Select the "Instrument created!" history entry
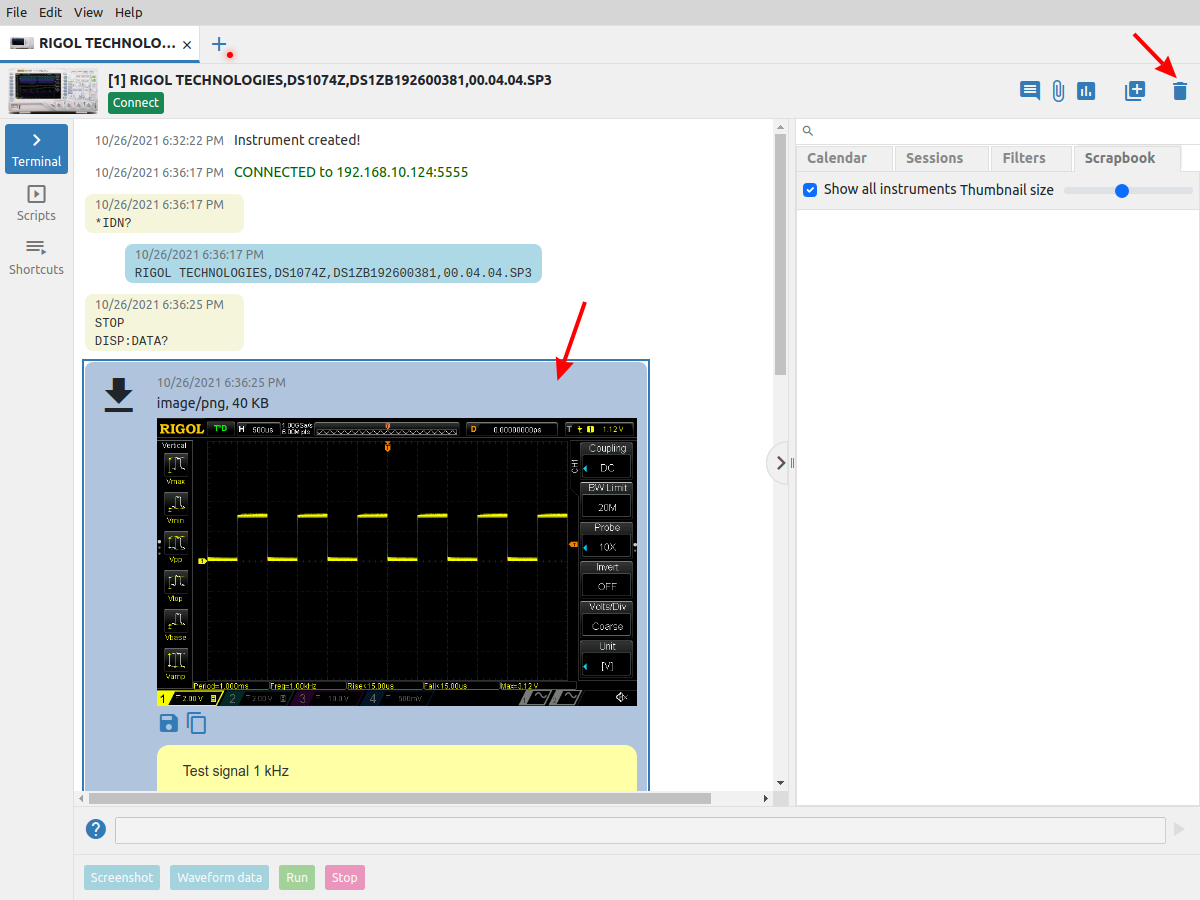Viewport: 1200px width, 900px height. 228,140
